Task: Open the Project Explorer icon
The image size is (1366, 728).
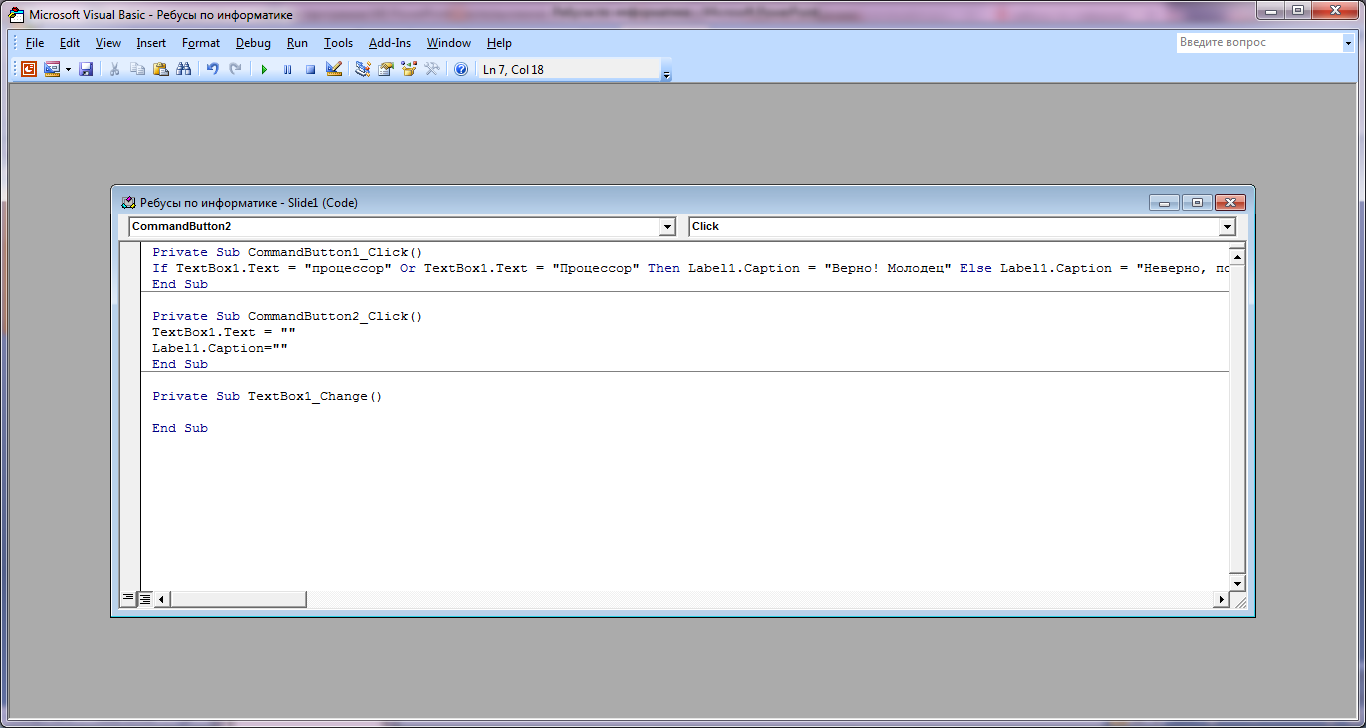Action: point(363,69)
